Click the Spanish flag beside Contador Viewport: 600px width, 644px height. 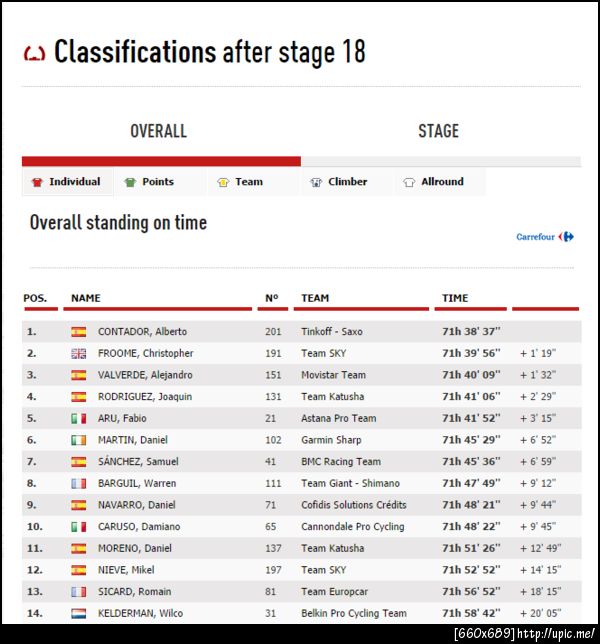tap(78, 332)
